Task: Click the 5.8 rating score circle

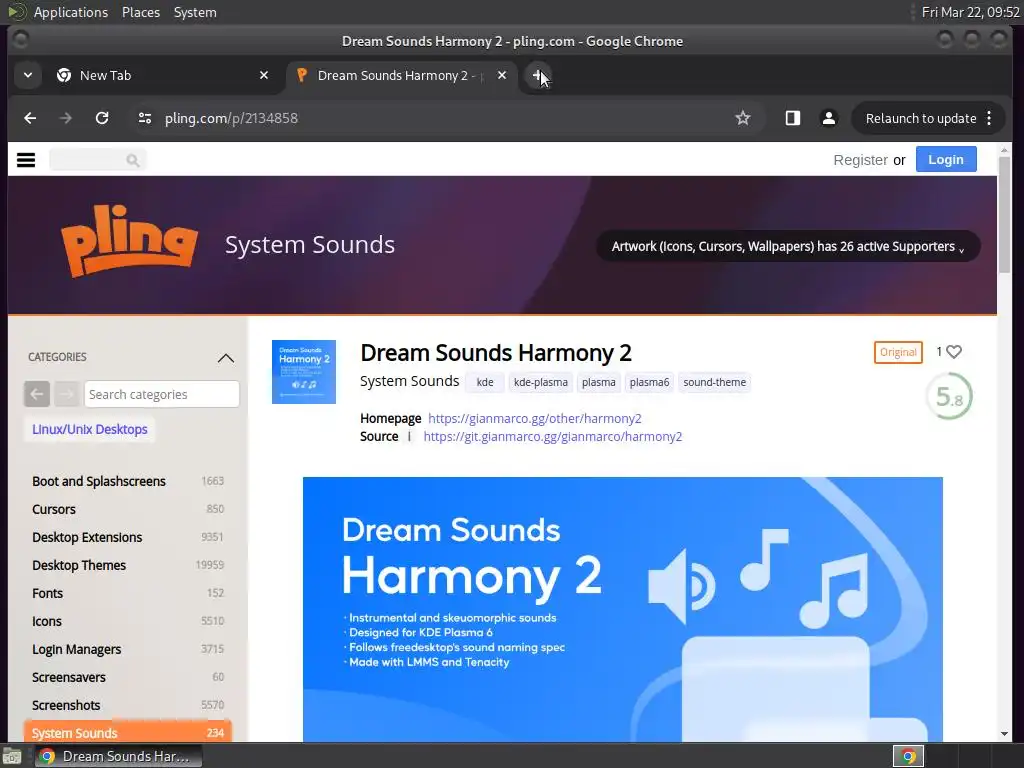Action: pyautogui.click(x=949, y=396)
